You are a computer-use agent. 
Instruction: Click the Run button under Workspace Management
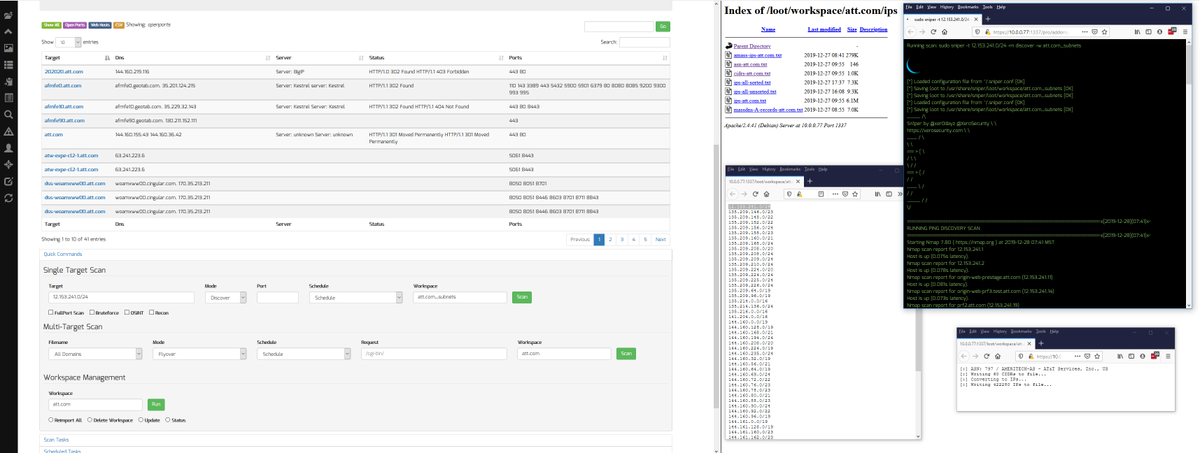point(156,404)
